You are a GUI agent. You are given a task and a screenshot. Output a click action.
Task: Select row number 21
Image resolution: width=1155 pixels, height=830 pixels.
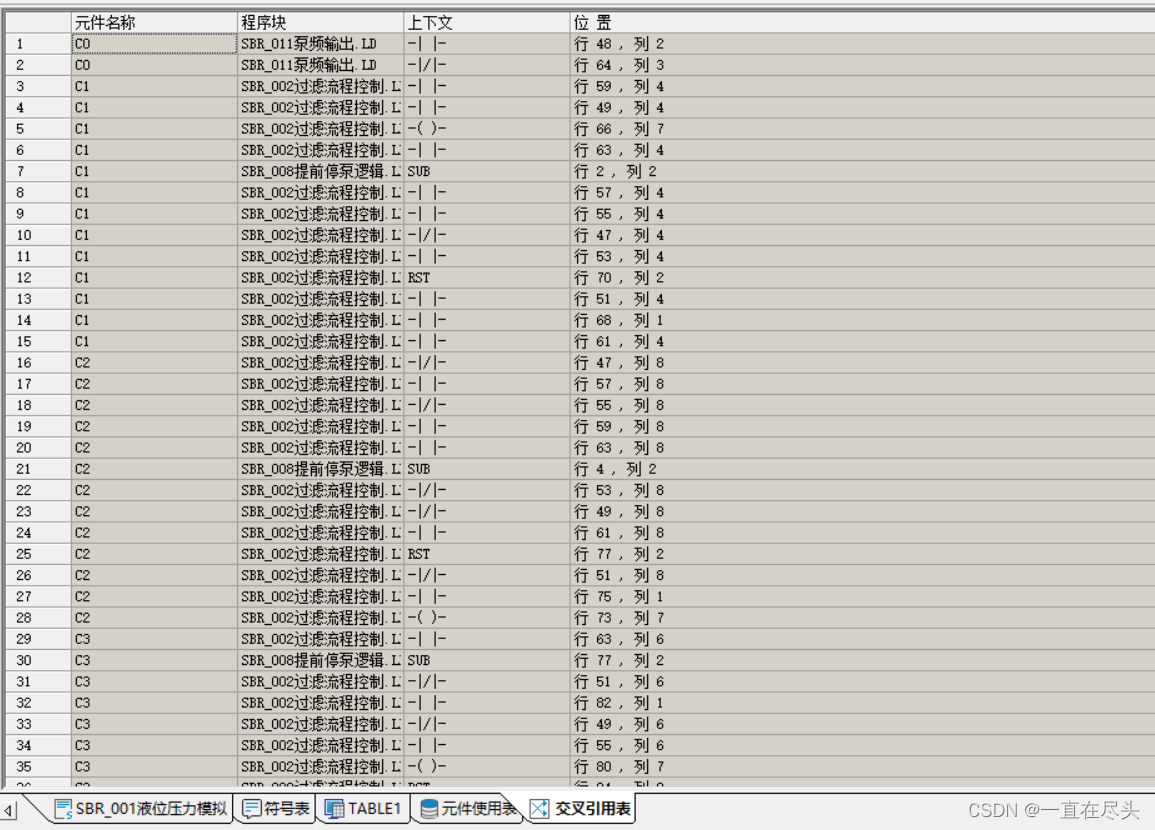point(38,469)
